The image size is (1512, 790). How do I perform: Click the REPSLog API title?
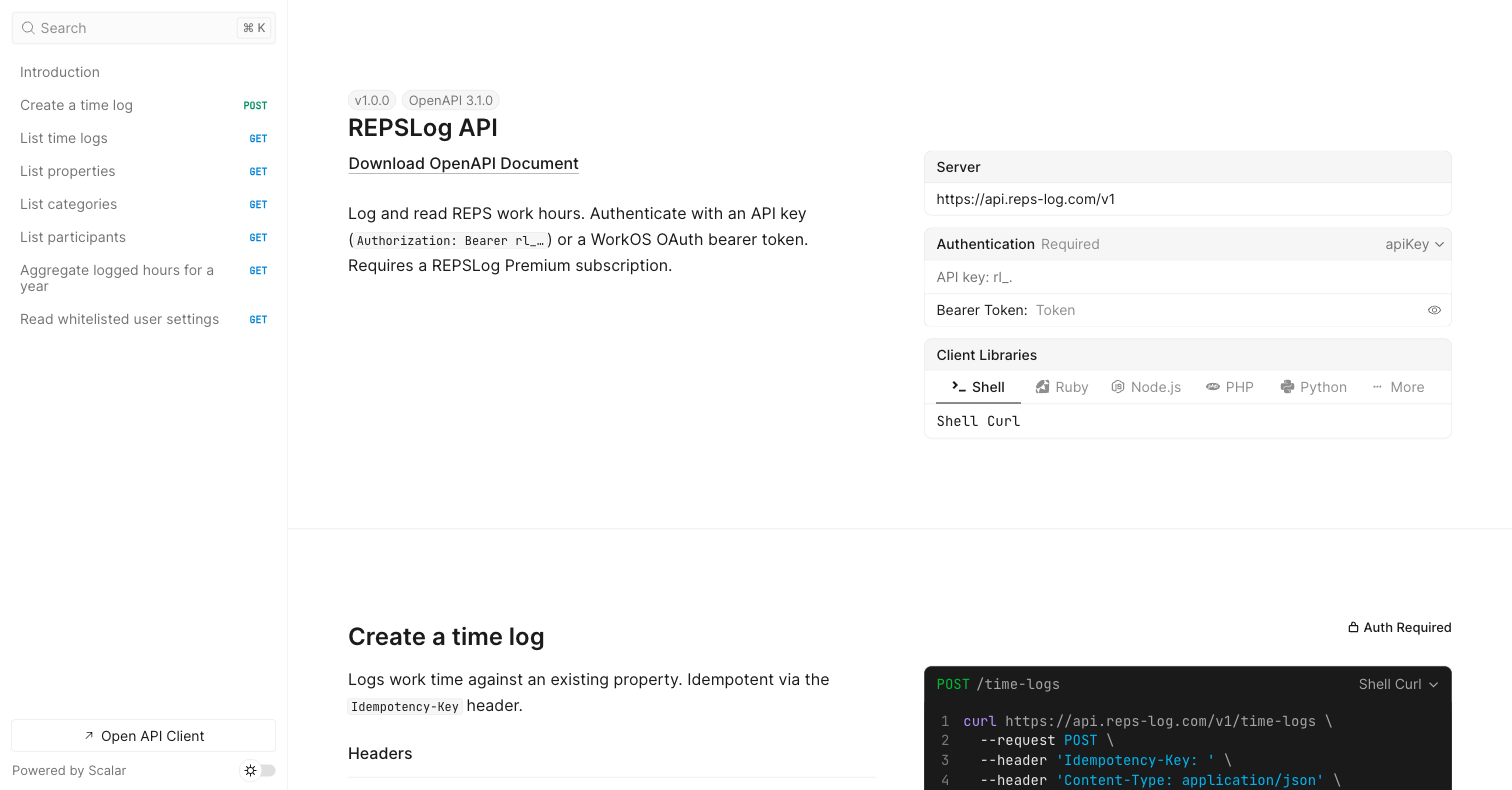click(x=423, y=128)
